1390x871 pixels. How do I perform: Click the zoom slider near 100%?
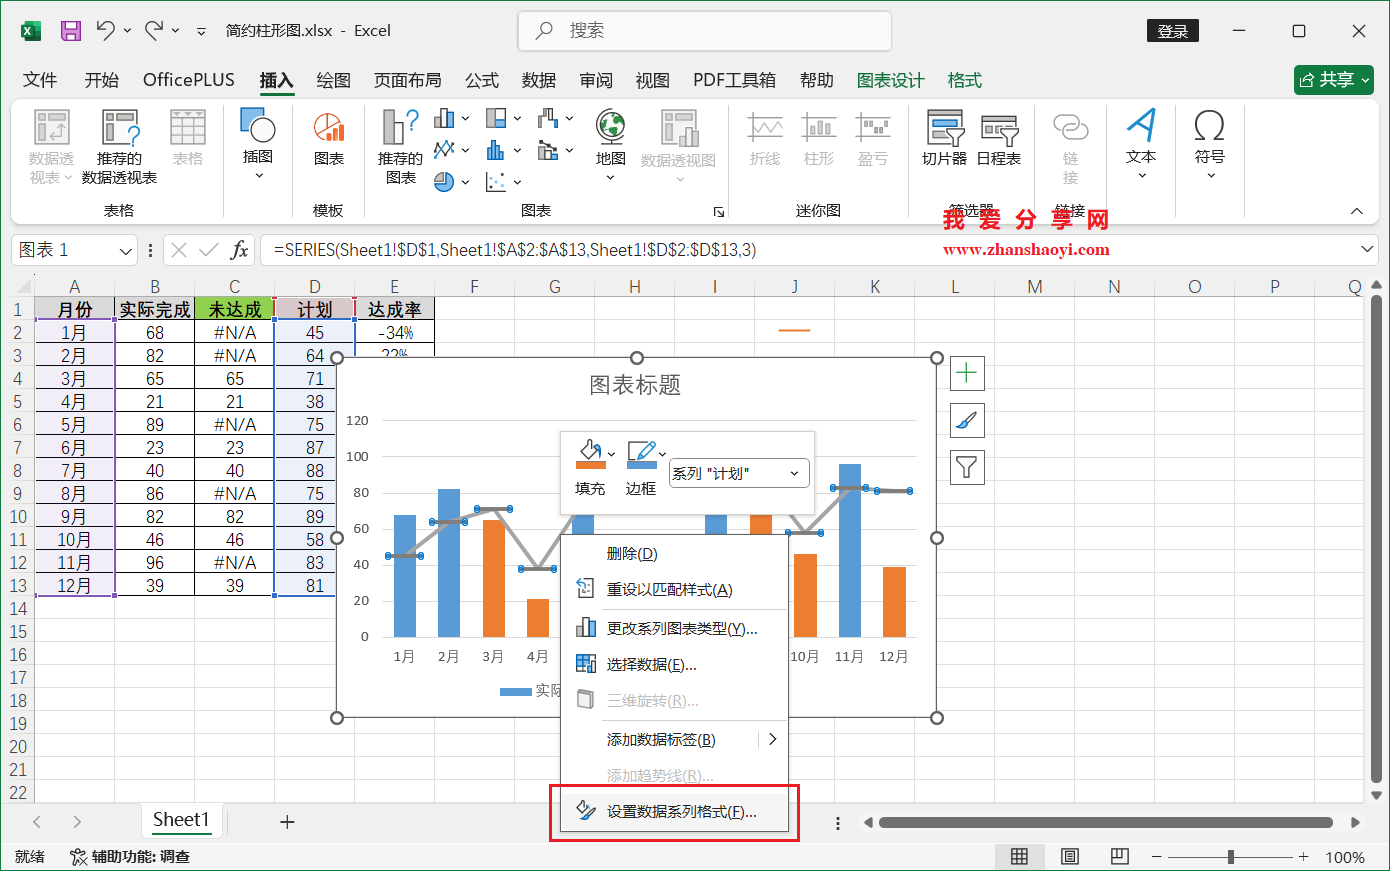pyautogui.click(x=1228, y=857)
